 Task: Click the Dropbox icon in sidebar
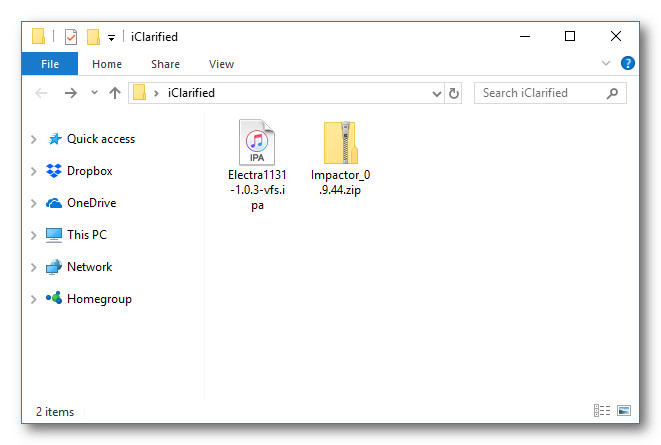pos(54,171)
